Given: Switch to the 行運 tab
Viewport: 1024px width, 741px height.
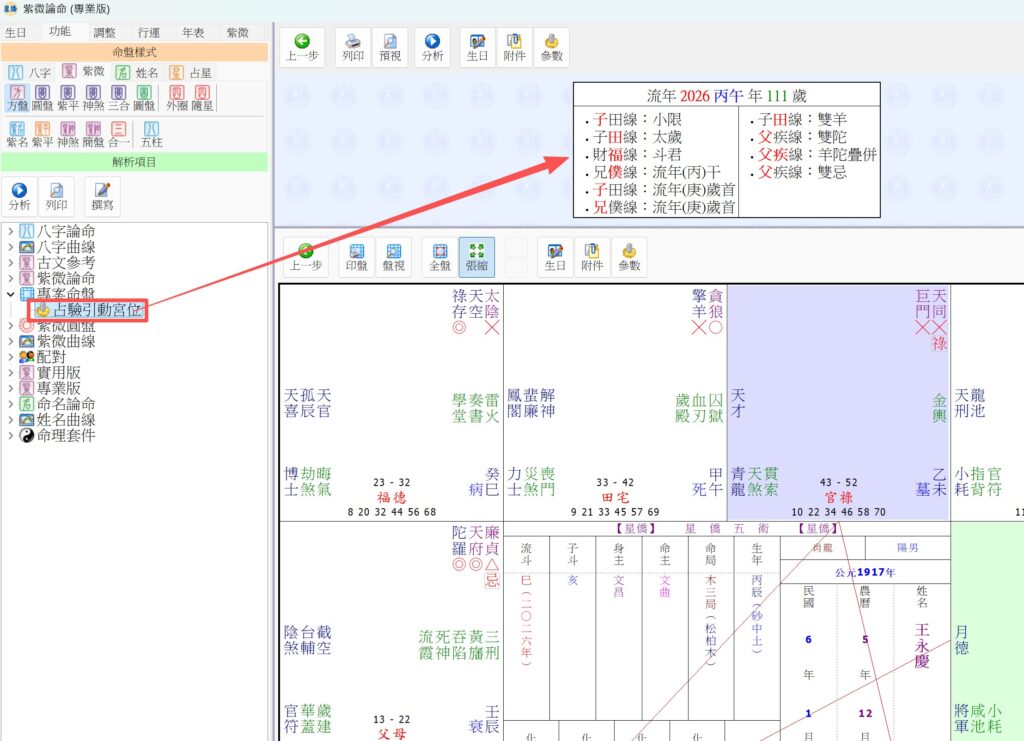Looking at the screenshot, I should 149,32.
